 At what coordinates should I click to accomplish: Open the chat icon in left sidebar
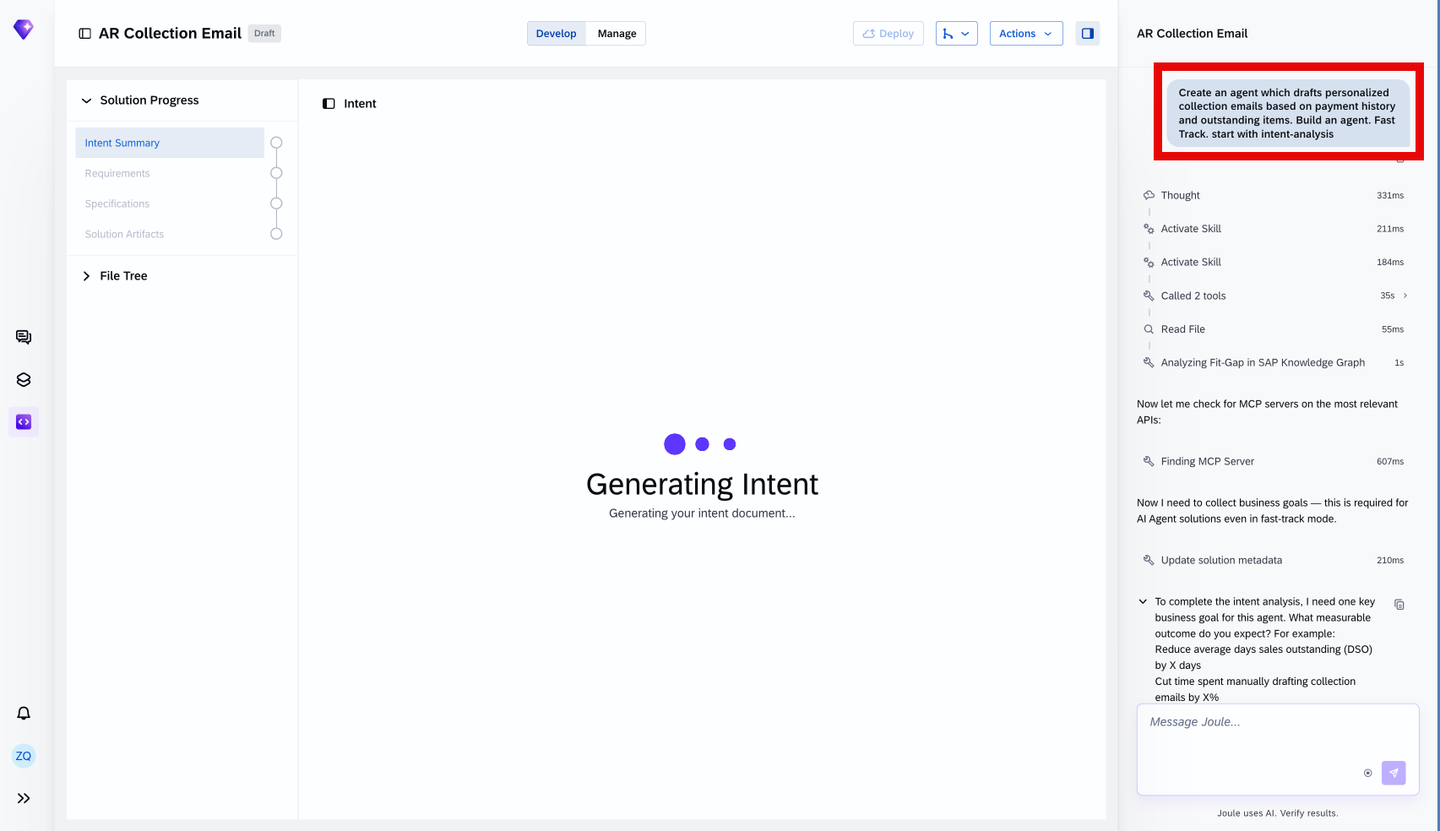(x=23, y=337)
